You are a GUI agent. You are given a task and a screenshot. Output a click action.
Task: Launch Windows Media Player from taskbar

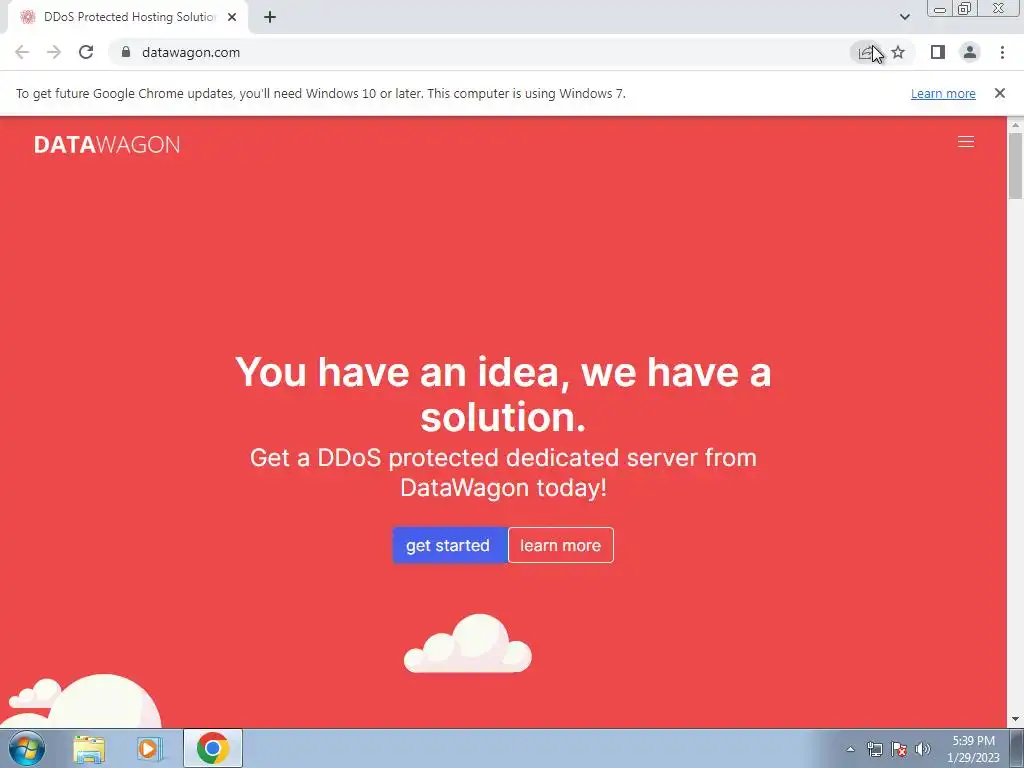tap(149, 749)
